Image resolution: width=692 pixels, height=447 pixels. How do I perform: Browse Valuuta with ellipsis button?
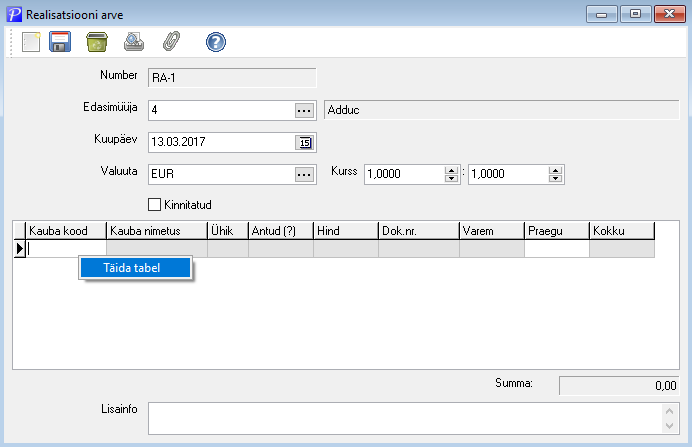304,175
